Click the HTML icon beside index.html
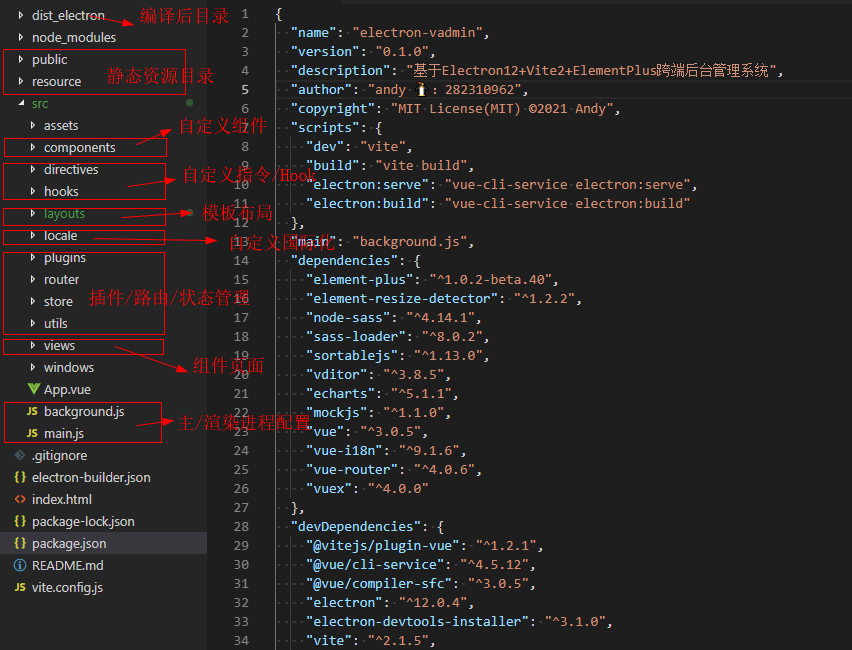Screen dimensions: 852x650 click(x=20, y=500)
